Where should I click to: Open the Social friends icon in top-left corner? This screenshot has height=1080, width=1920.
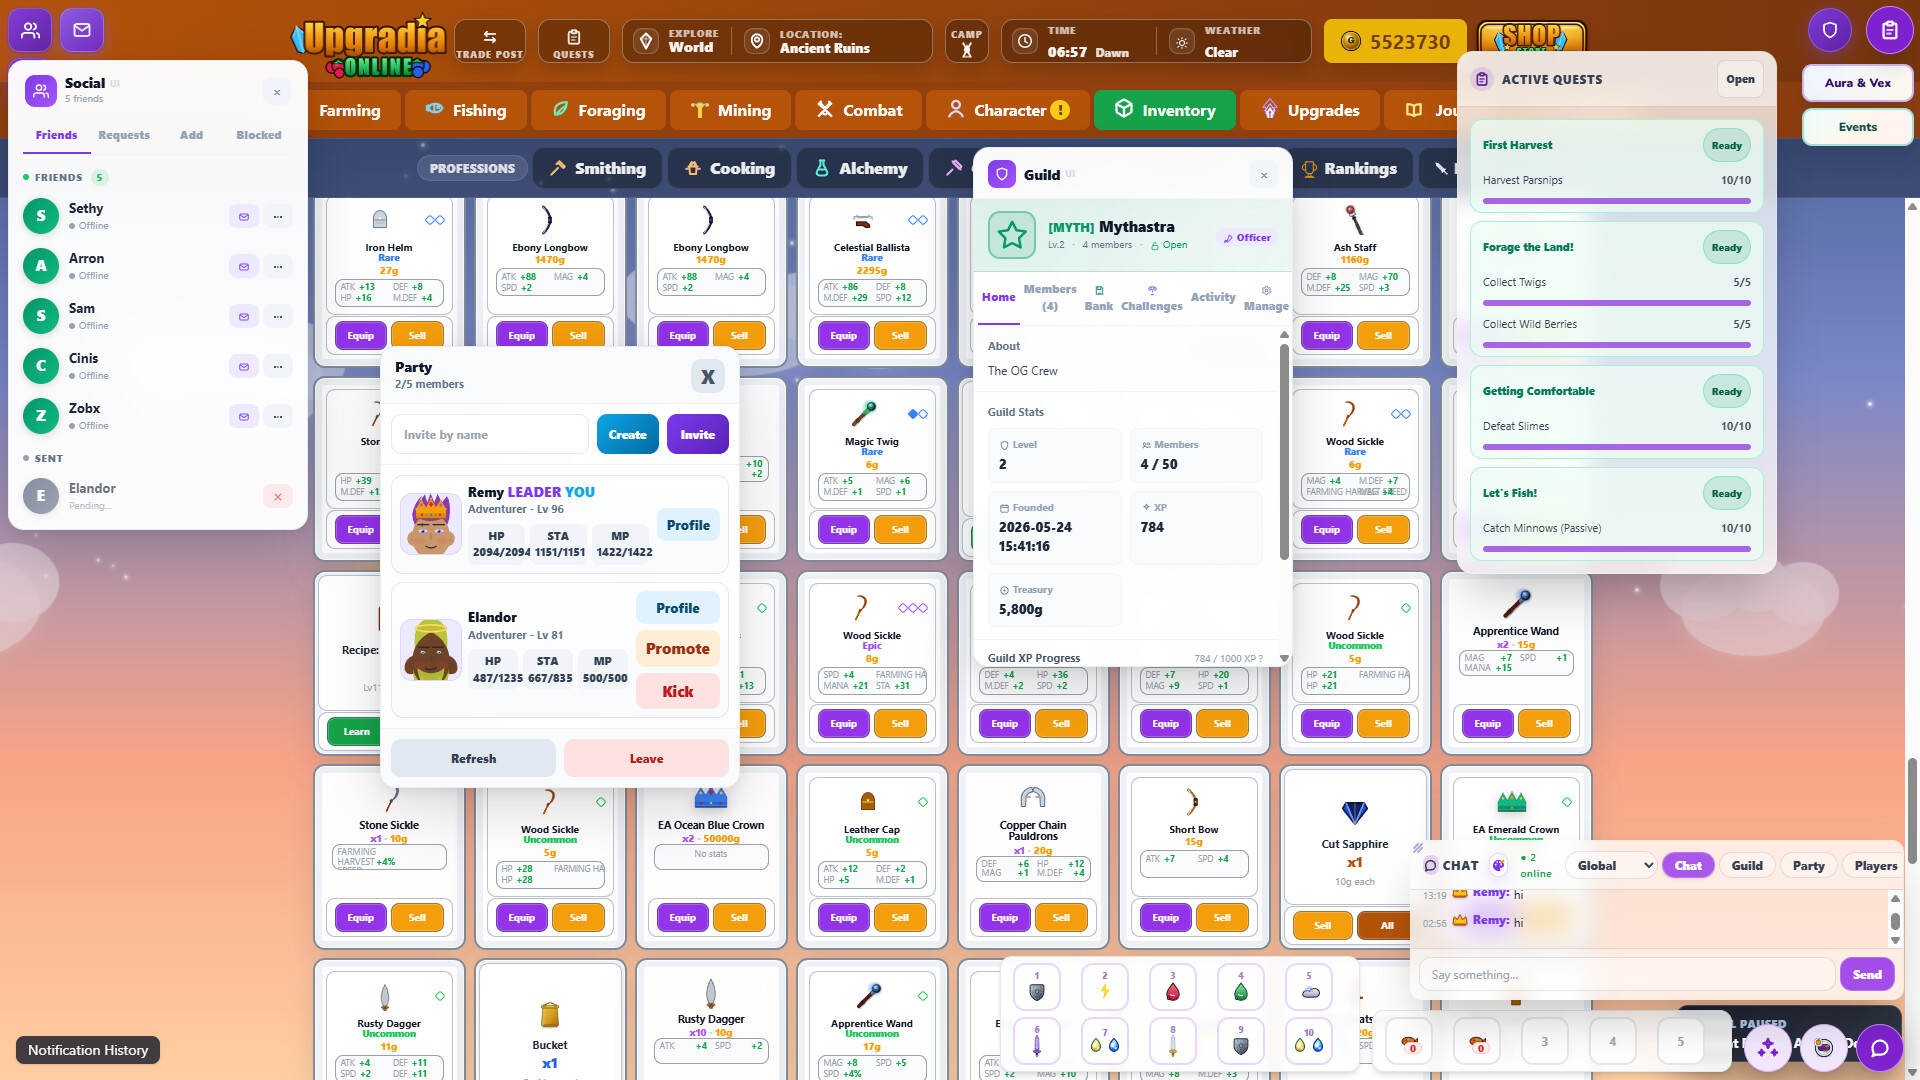31,30
